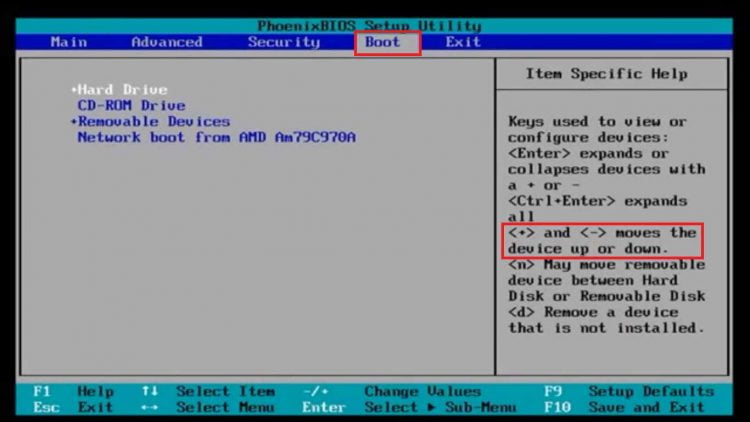Select CD-ROM Drive boot entry
750x422 pixels.
[132, 105]
